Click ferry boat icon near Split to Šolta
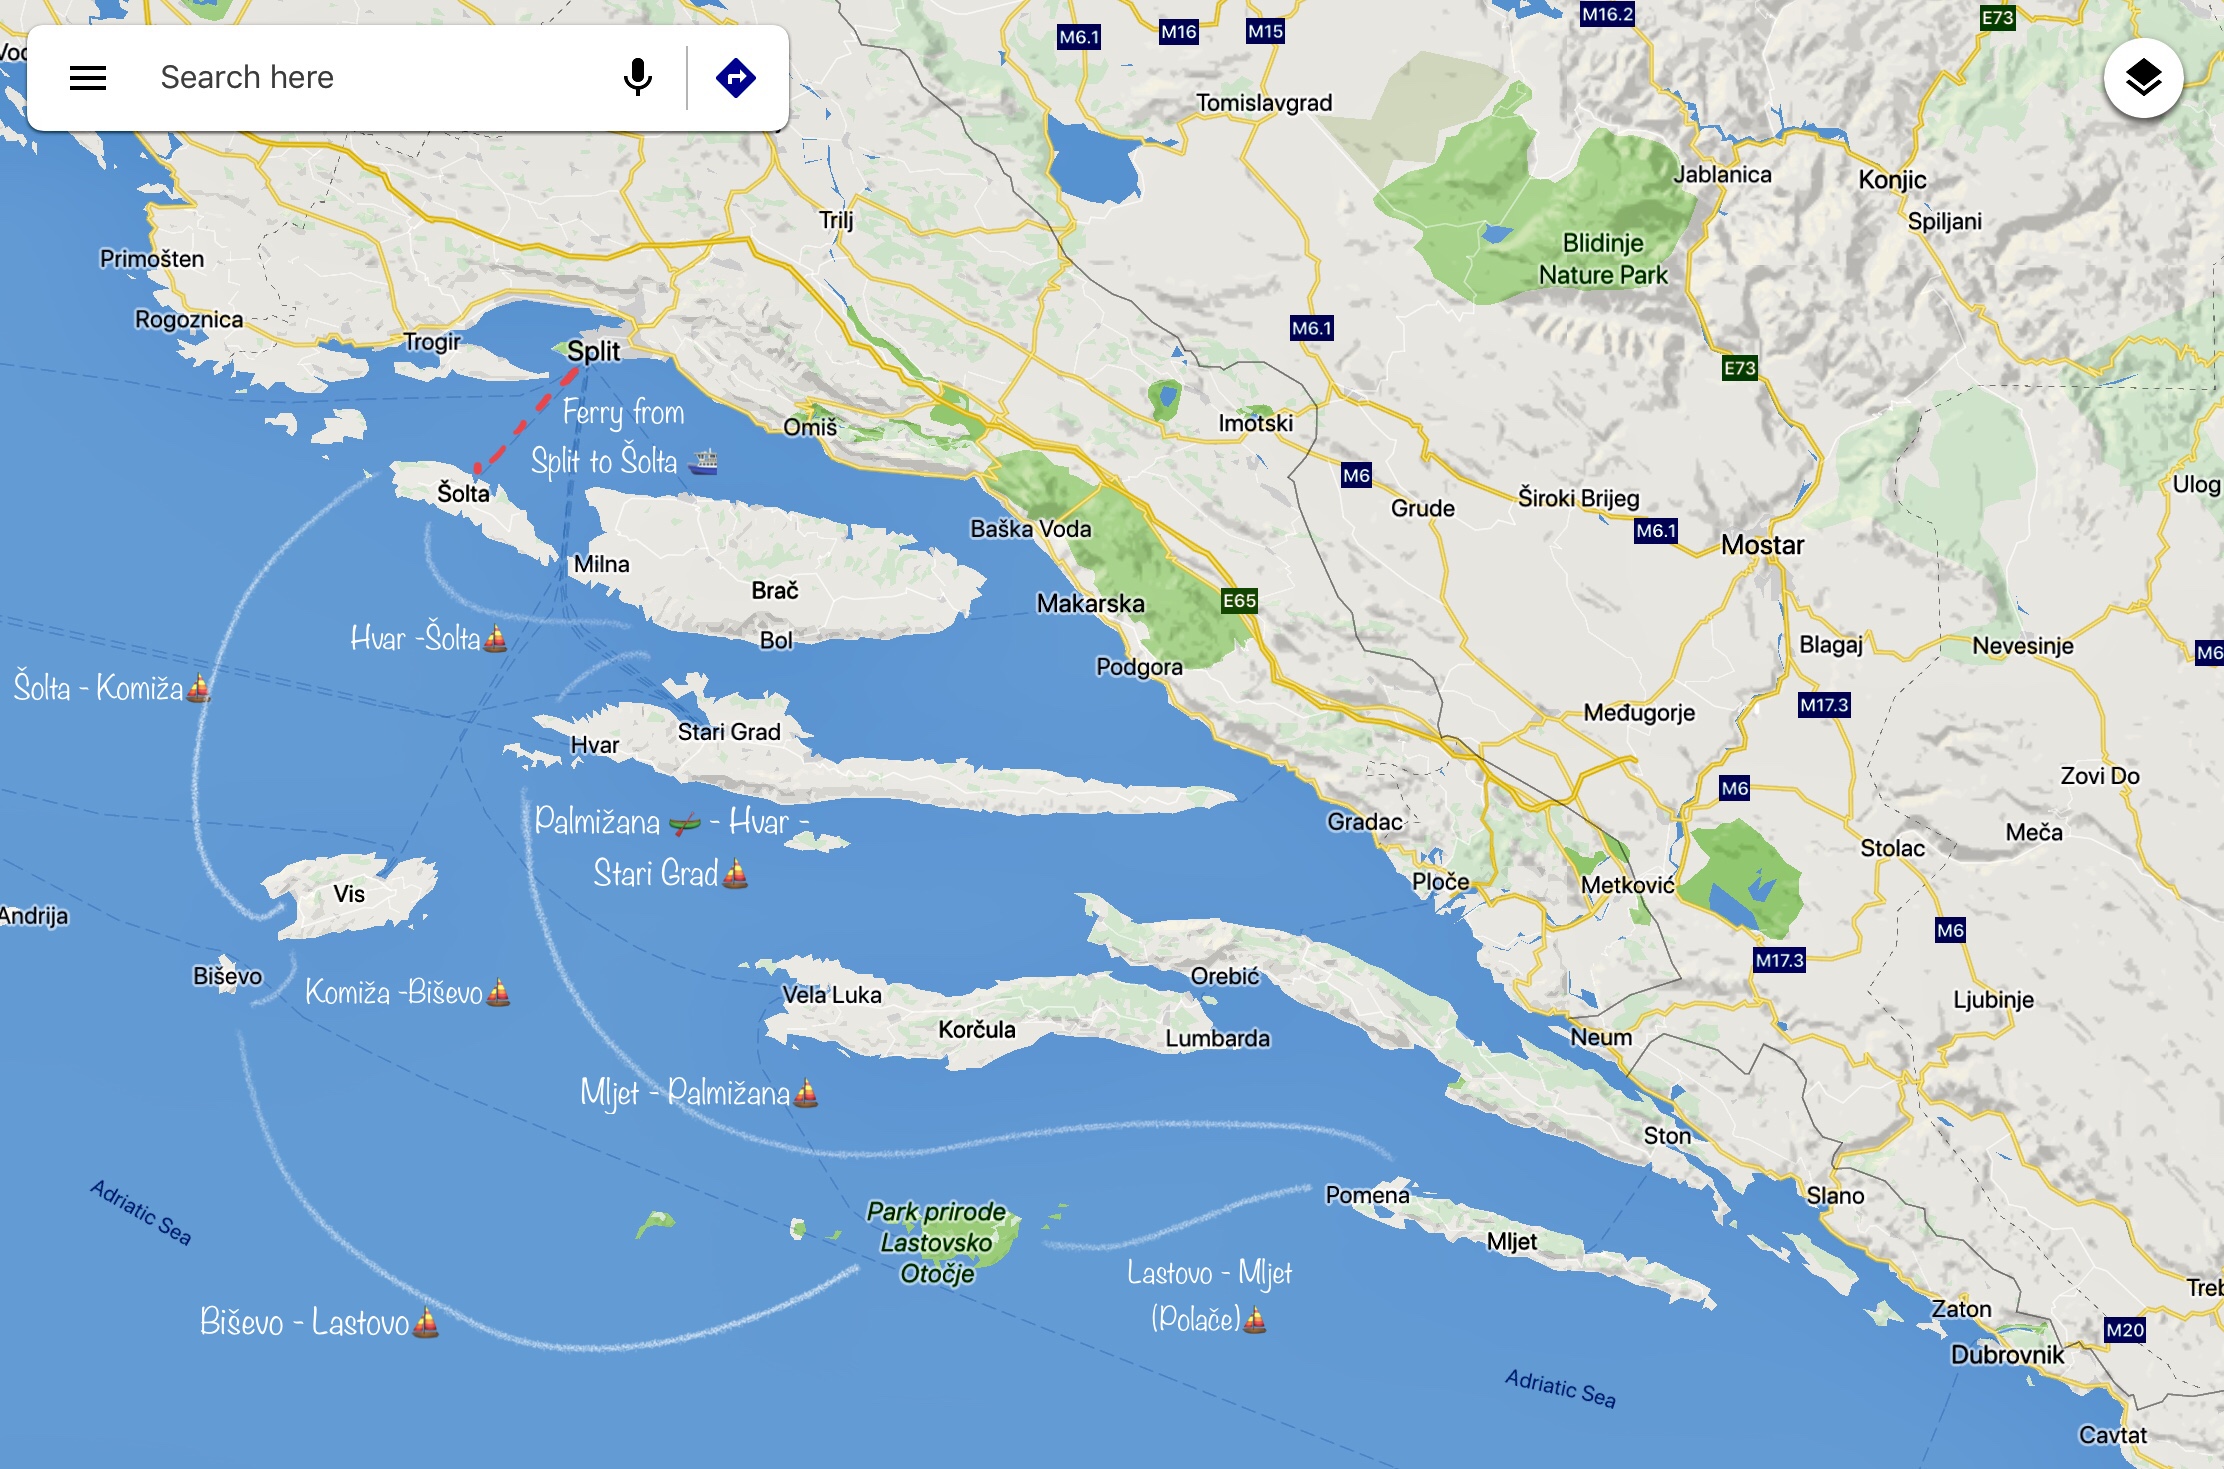The width and height of the screenshot is (2224, 1469). [x=704, y=461]
